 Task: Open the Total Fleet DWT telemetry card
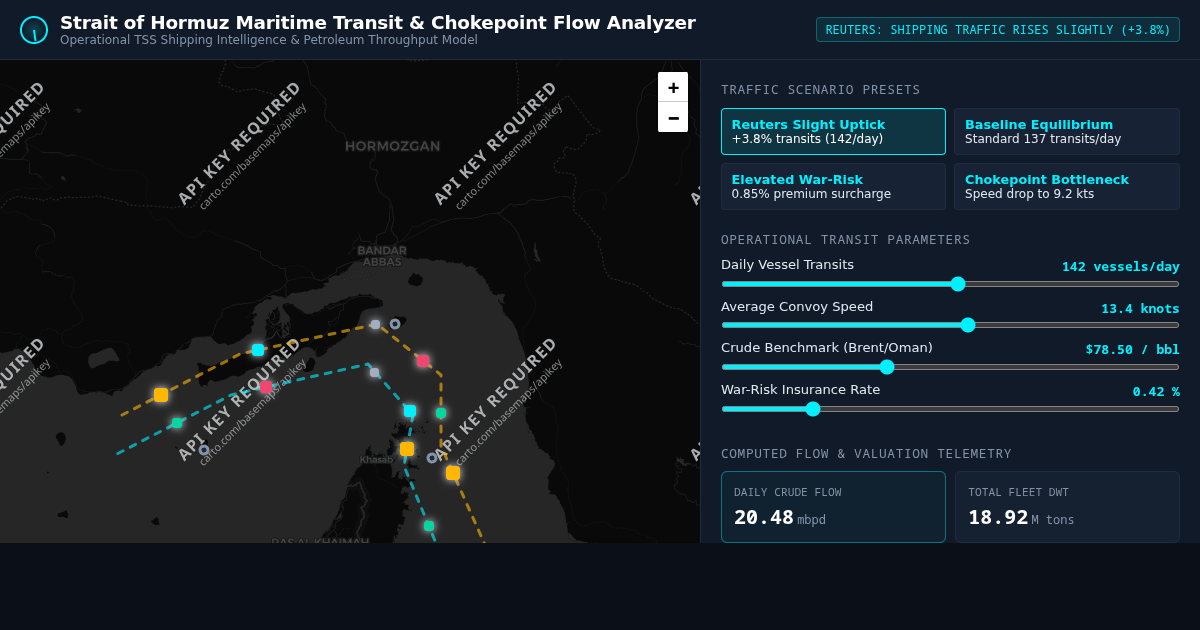[1067, 507]
